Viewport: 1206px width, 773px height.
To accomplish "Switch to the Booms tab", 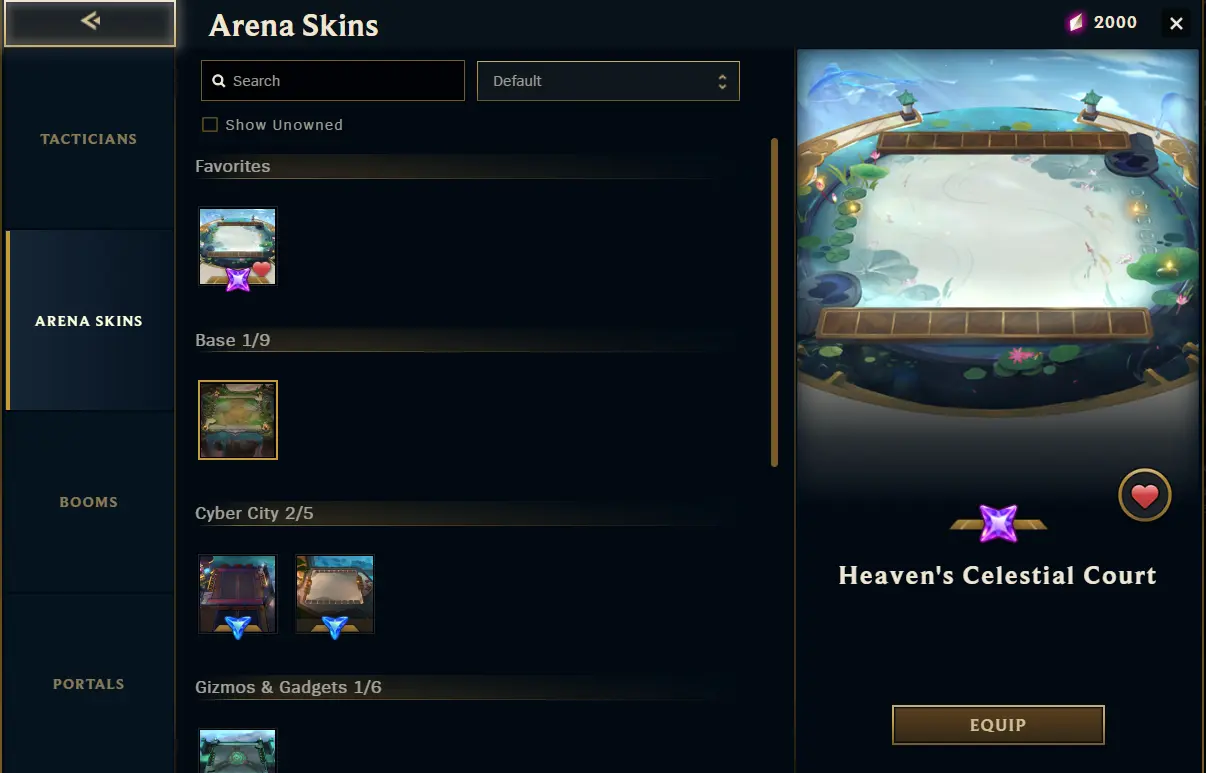I will pyautogui.click(x=89, y=502).
